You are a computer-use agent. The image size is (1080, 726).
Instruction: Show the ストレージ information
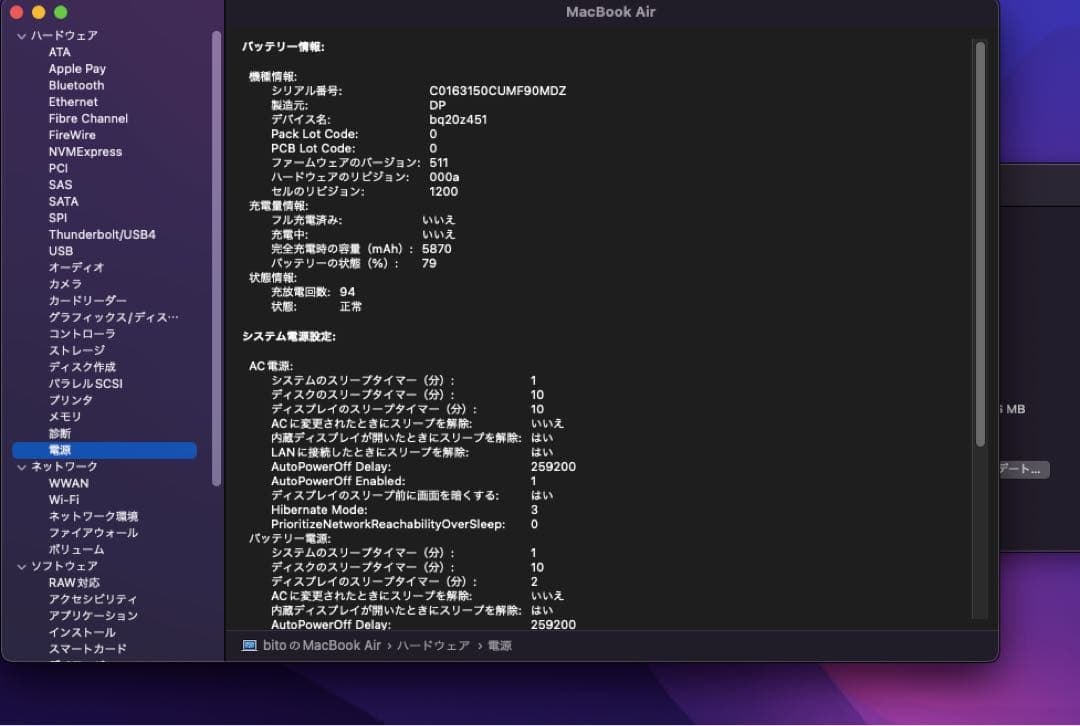pos(77,351)
